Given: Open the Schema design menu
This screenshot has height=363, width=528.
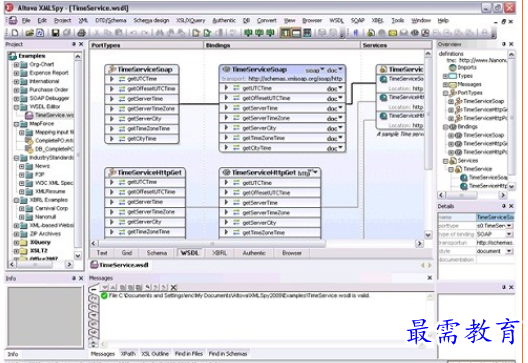Looking at the screenshot, I should (x=151, y=21).
